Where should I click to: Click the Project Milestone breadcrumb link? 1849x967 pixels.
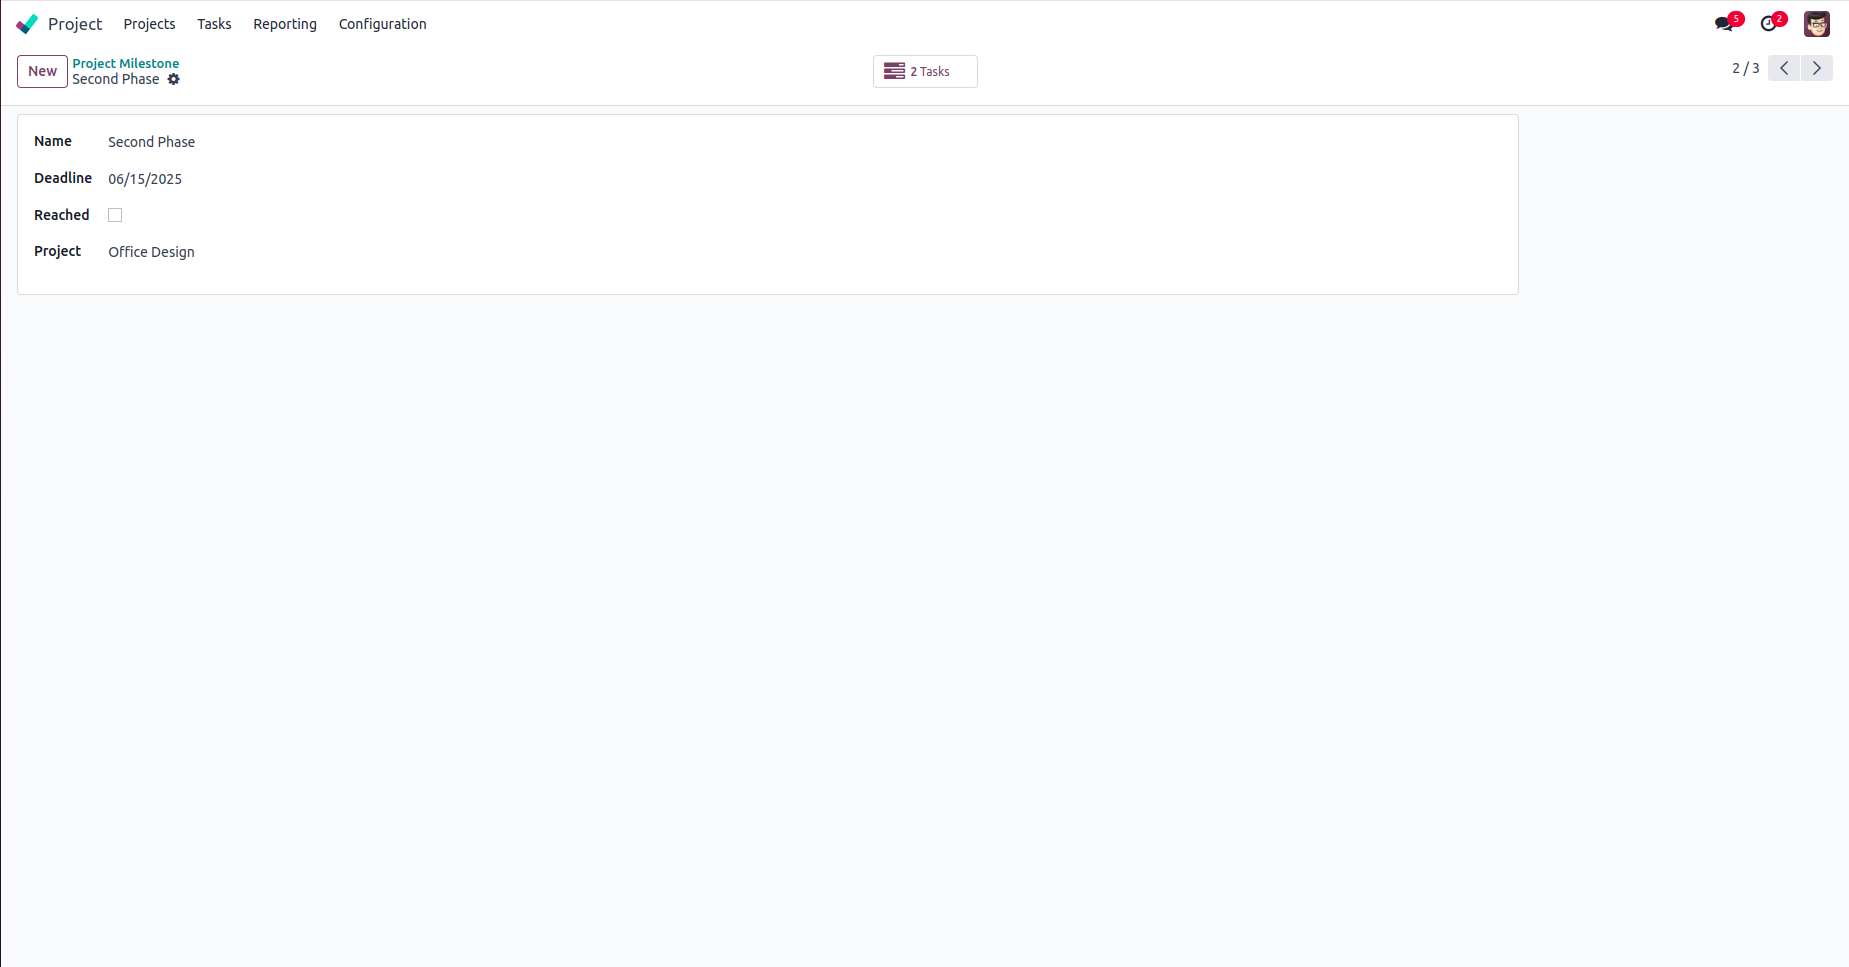(x=126, y=63)
